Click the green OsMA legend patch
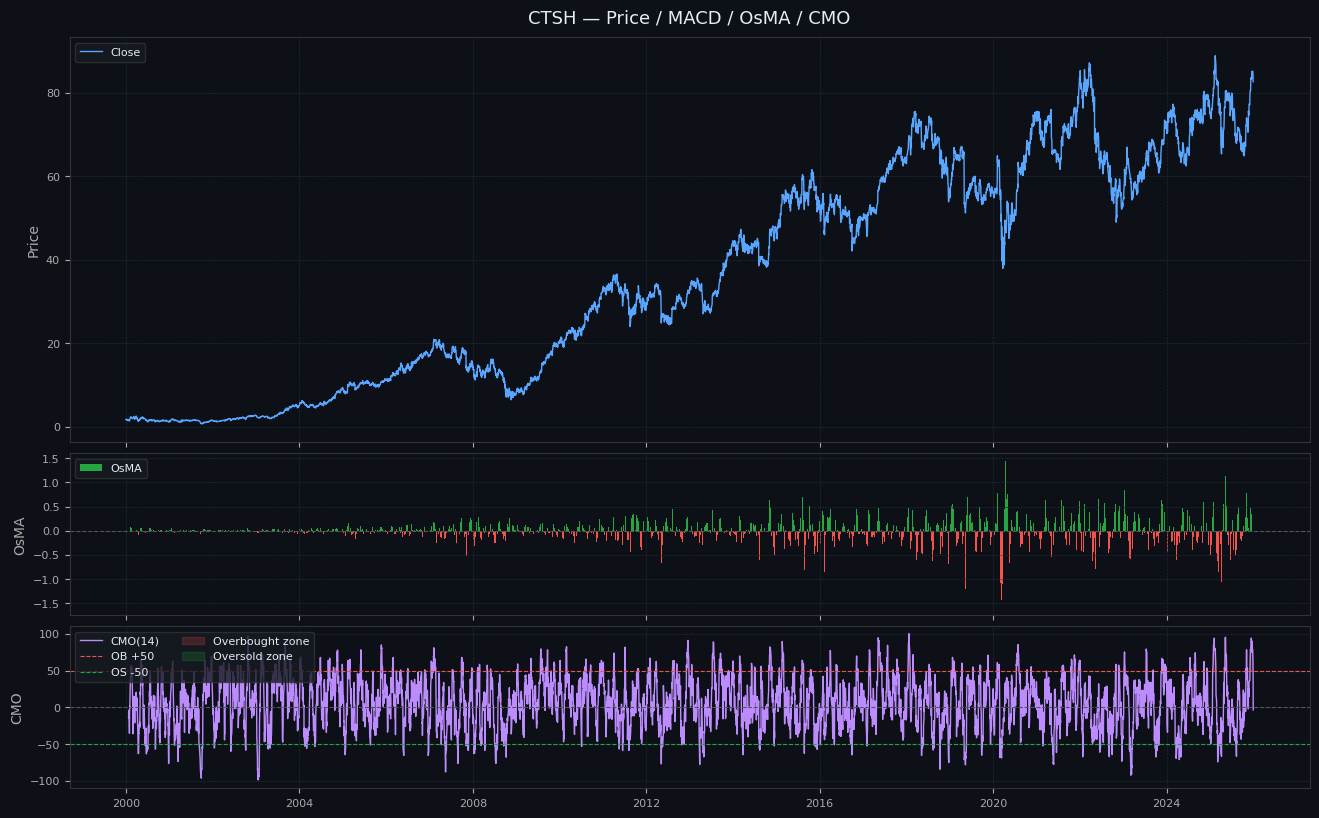 (x=91, y=468)
